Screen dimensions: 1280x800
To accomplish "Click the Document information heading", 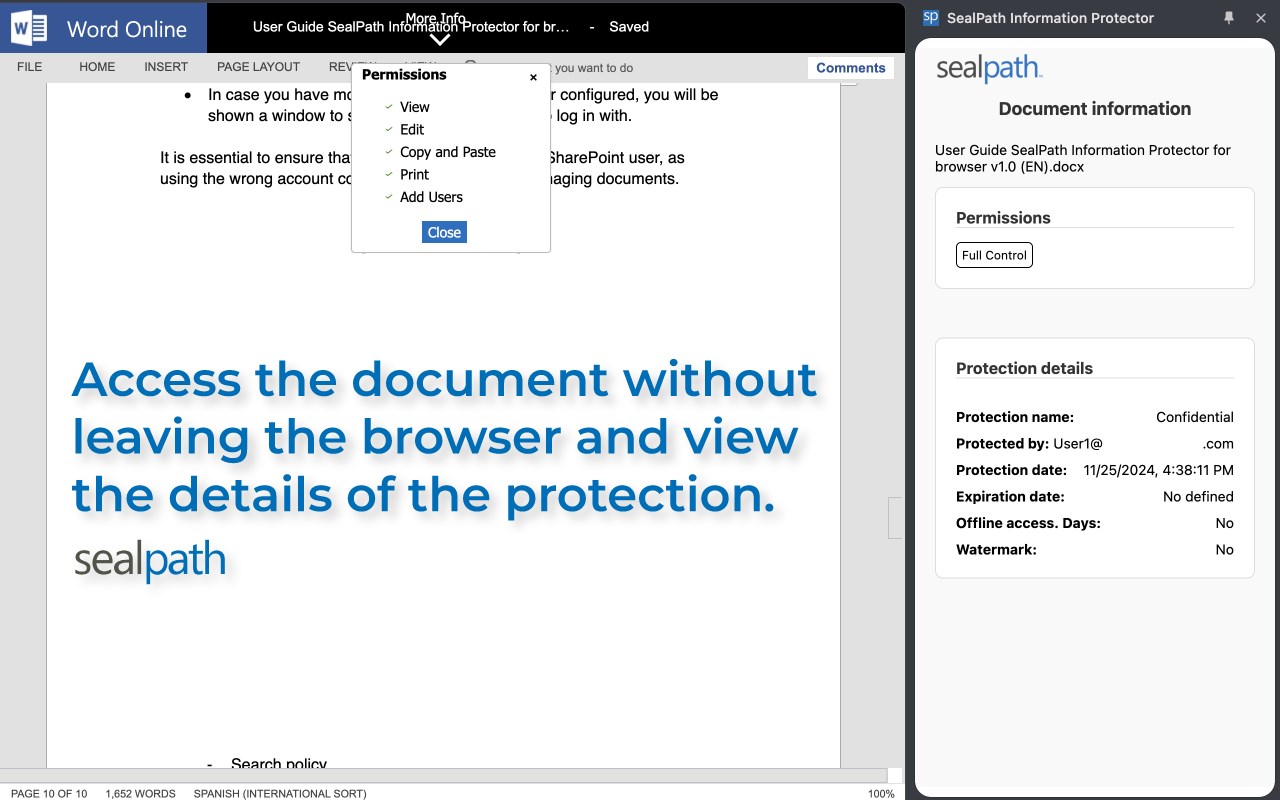I will pyautogui.click(x=1095, y=109).
